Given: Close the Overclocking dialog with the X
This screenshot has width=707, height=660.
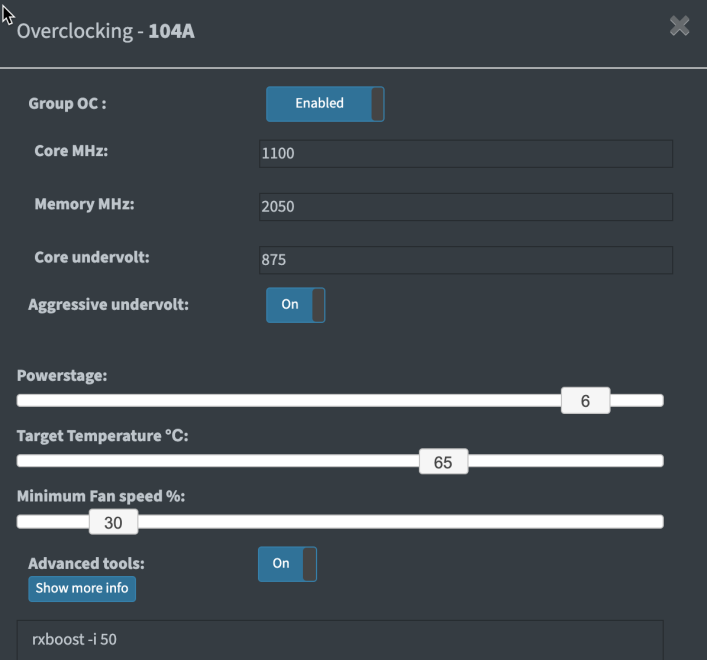Looking at the screenshot, I should point(679,27).
